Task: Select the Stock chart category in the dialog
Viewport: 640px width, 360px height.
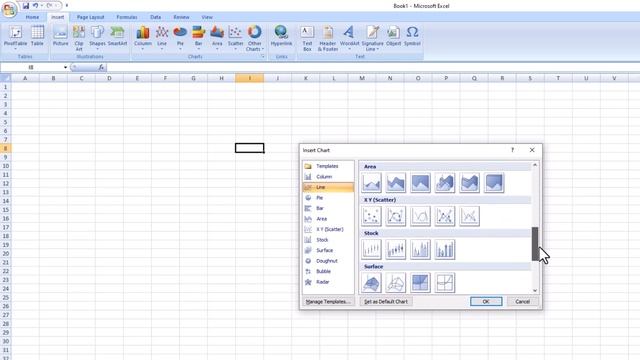Action: 328,240
